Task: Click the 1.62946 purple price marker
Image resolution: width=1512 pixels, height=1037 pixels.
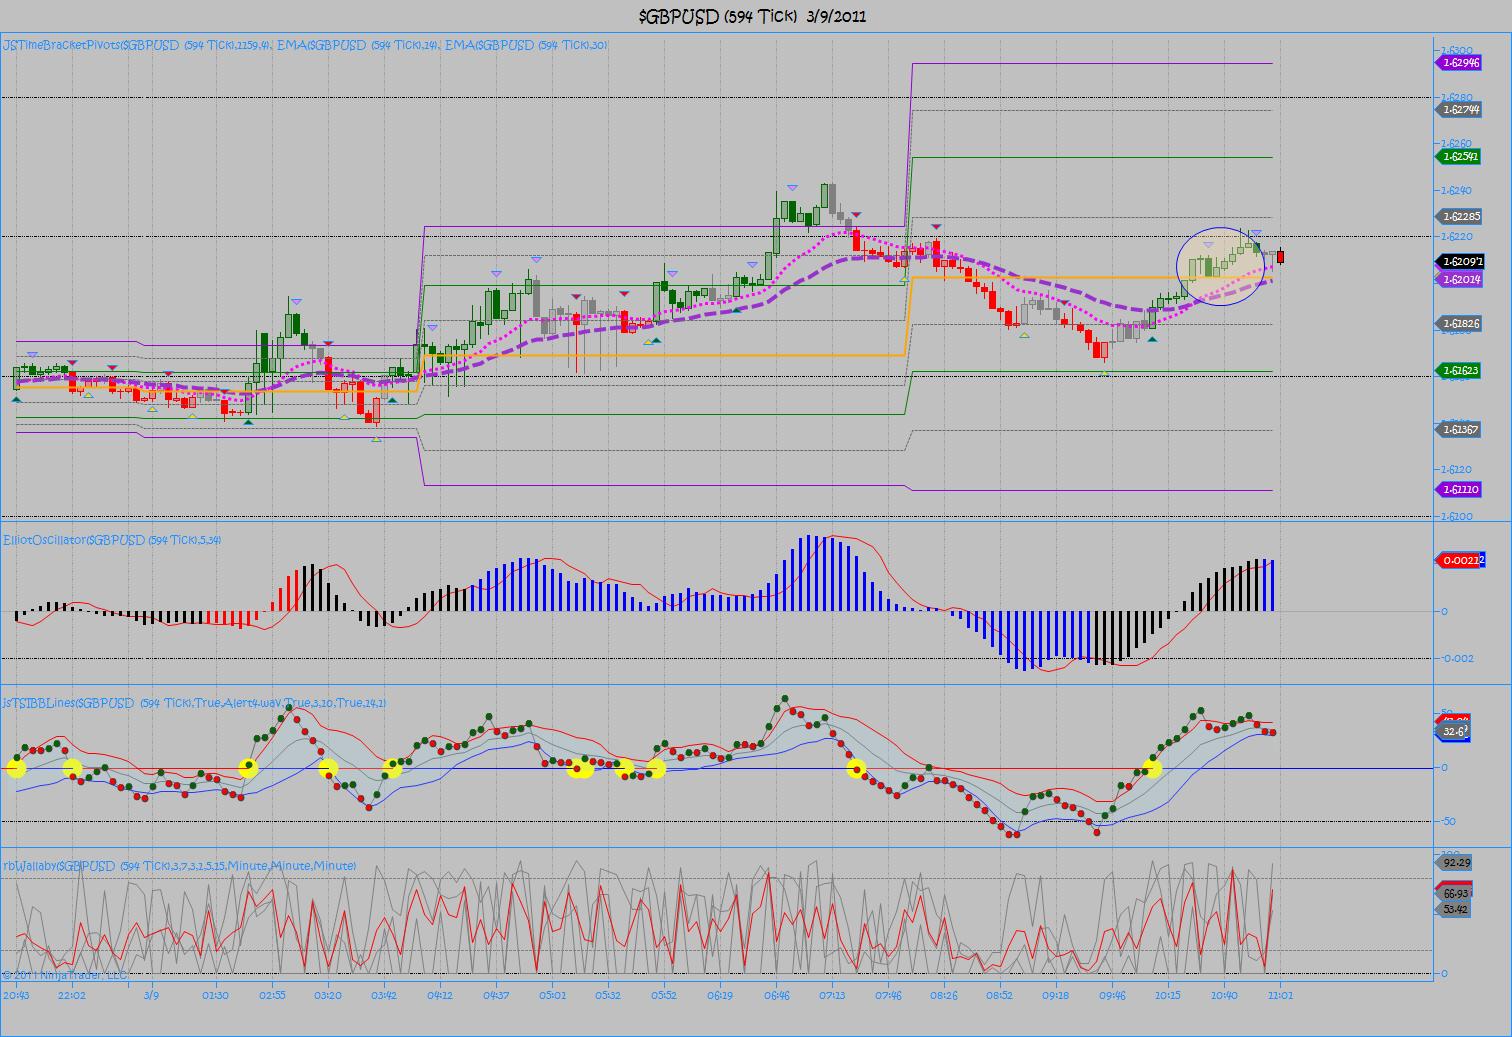Action: click(x=1460, y=62)
